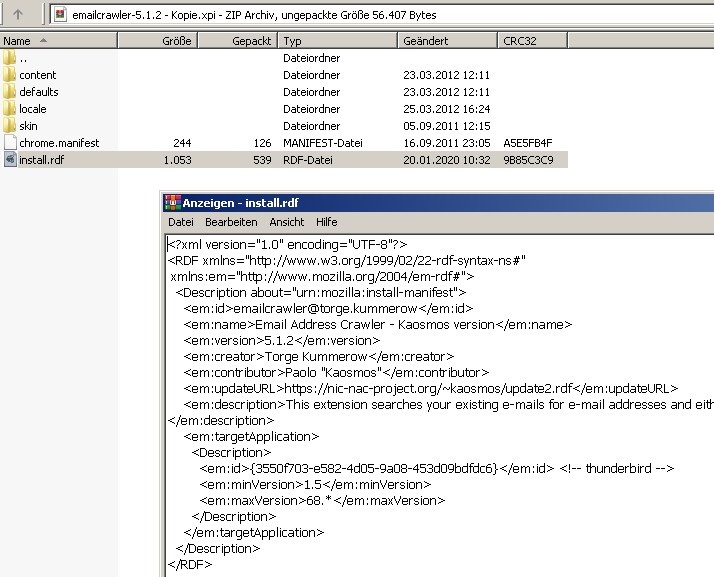Viewport: 714px width, 577px height.
Task: Open the Hilfe menu
Action: [x=327, y=222]
